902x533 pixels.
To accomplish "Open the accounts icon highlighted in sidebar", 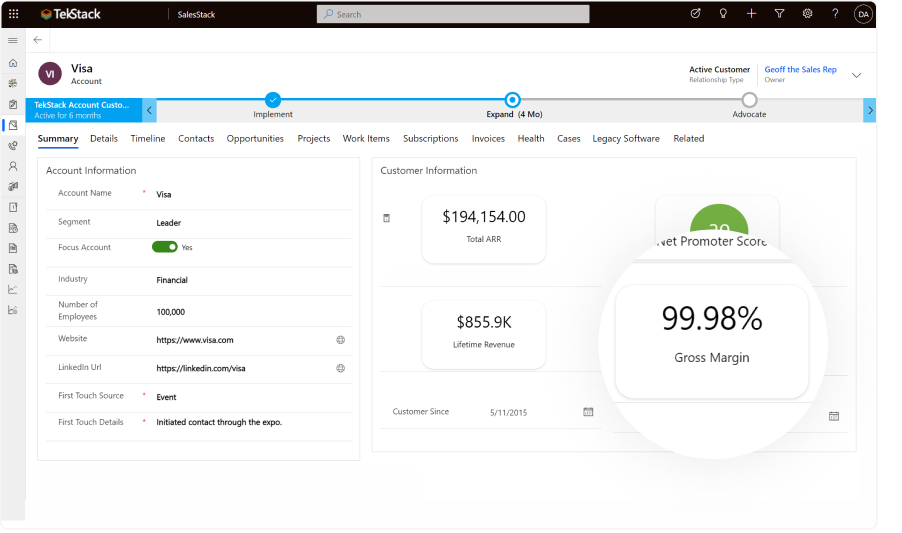I will [13, 125].
